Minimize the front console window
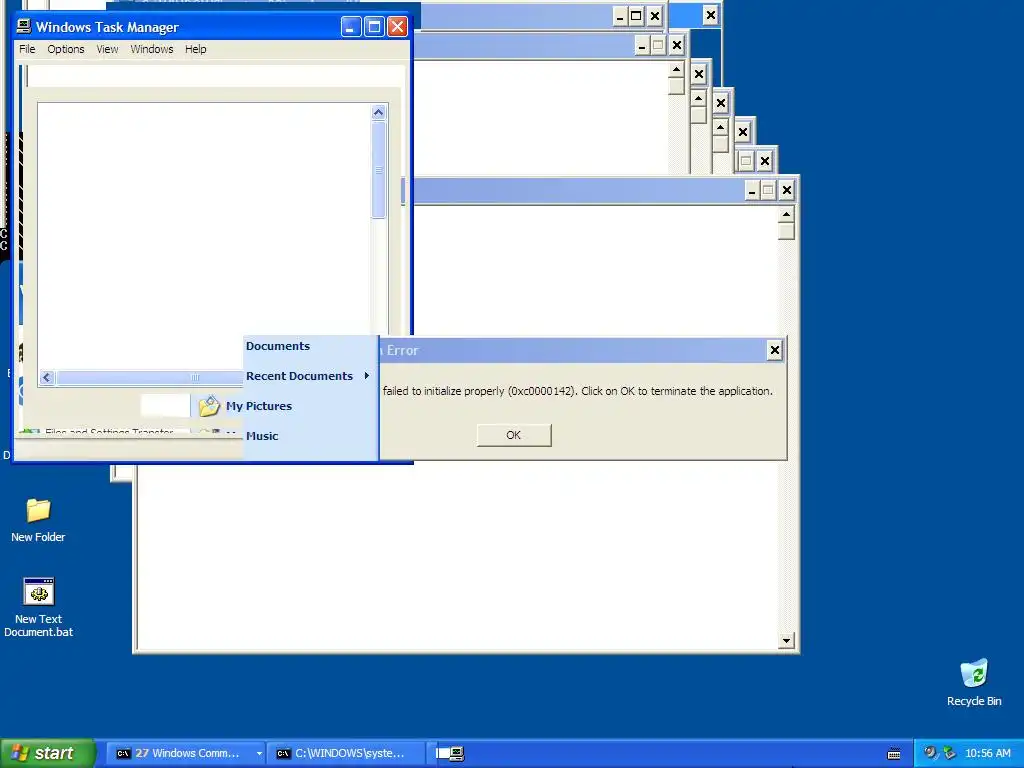This screenshot has height=768, width=1024. click(x=752, y=191)
